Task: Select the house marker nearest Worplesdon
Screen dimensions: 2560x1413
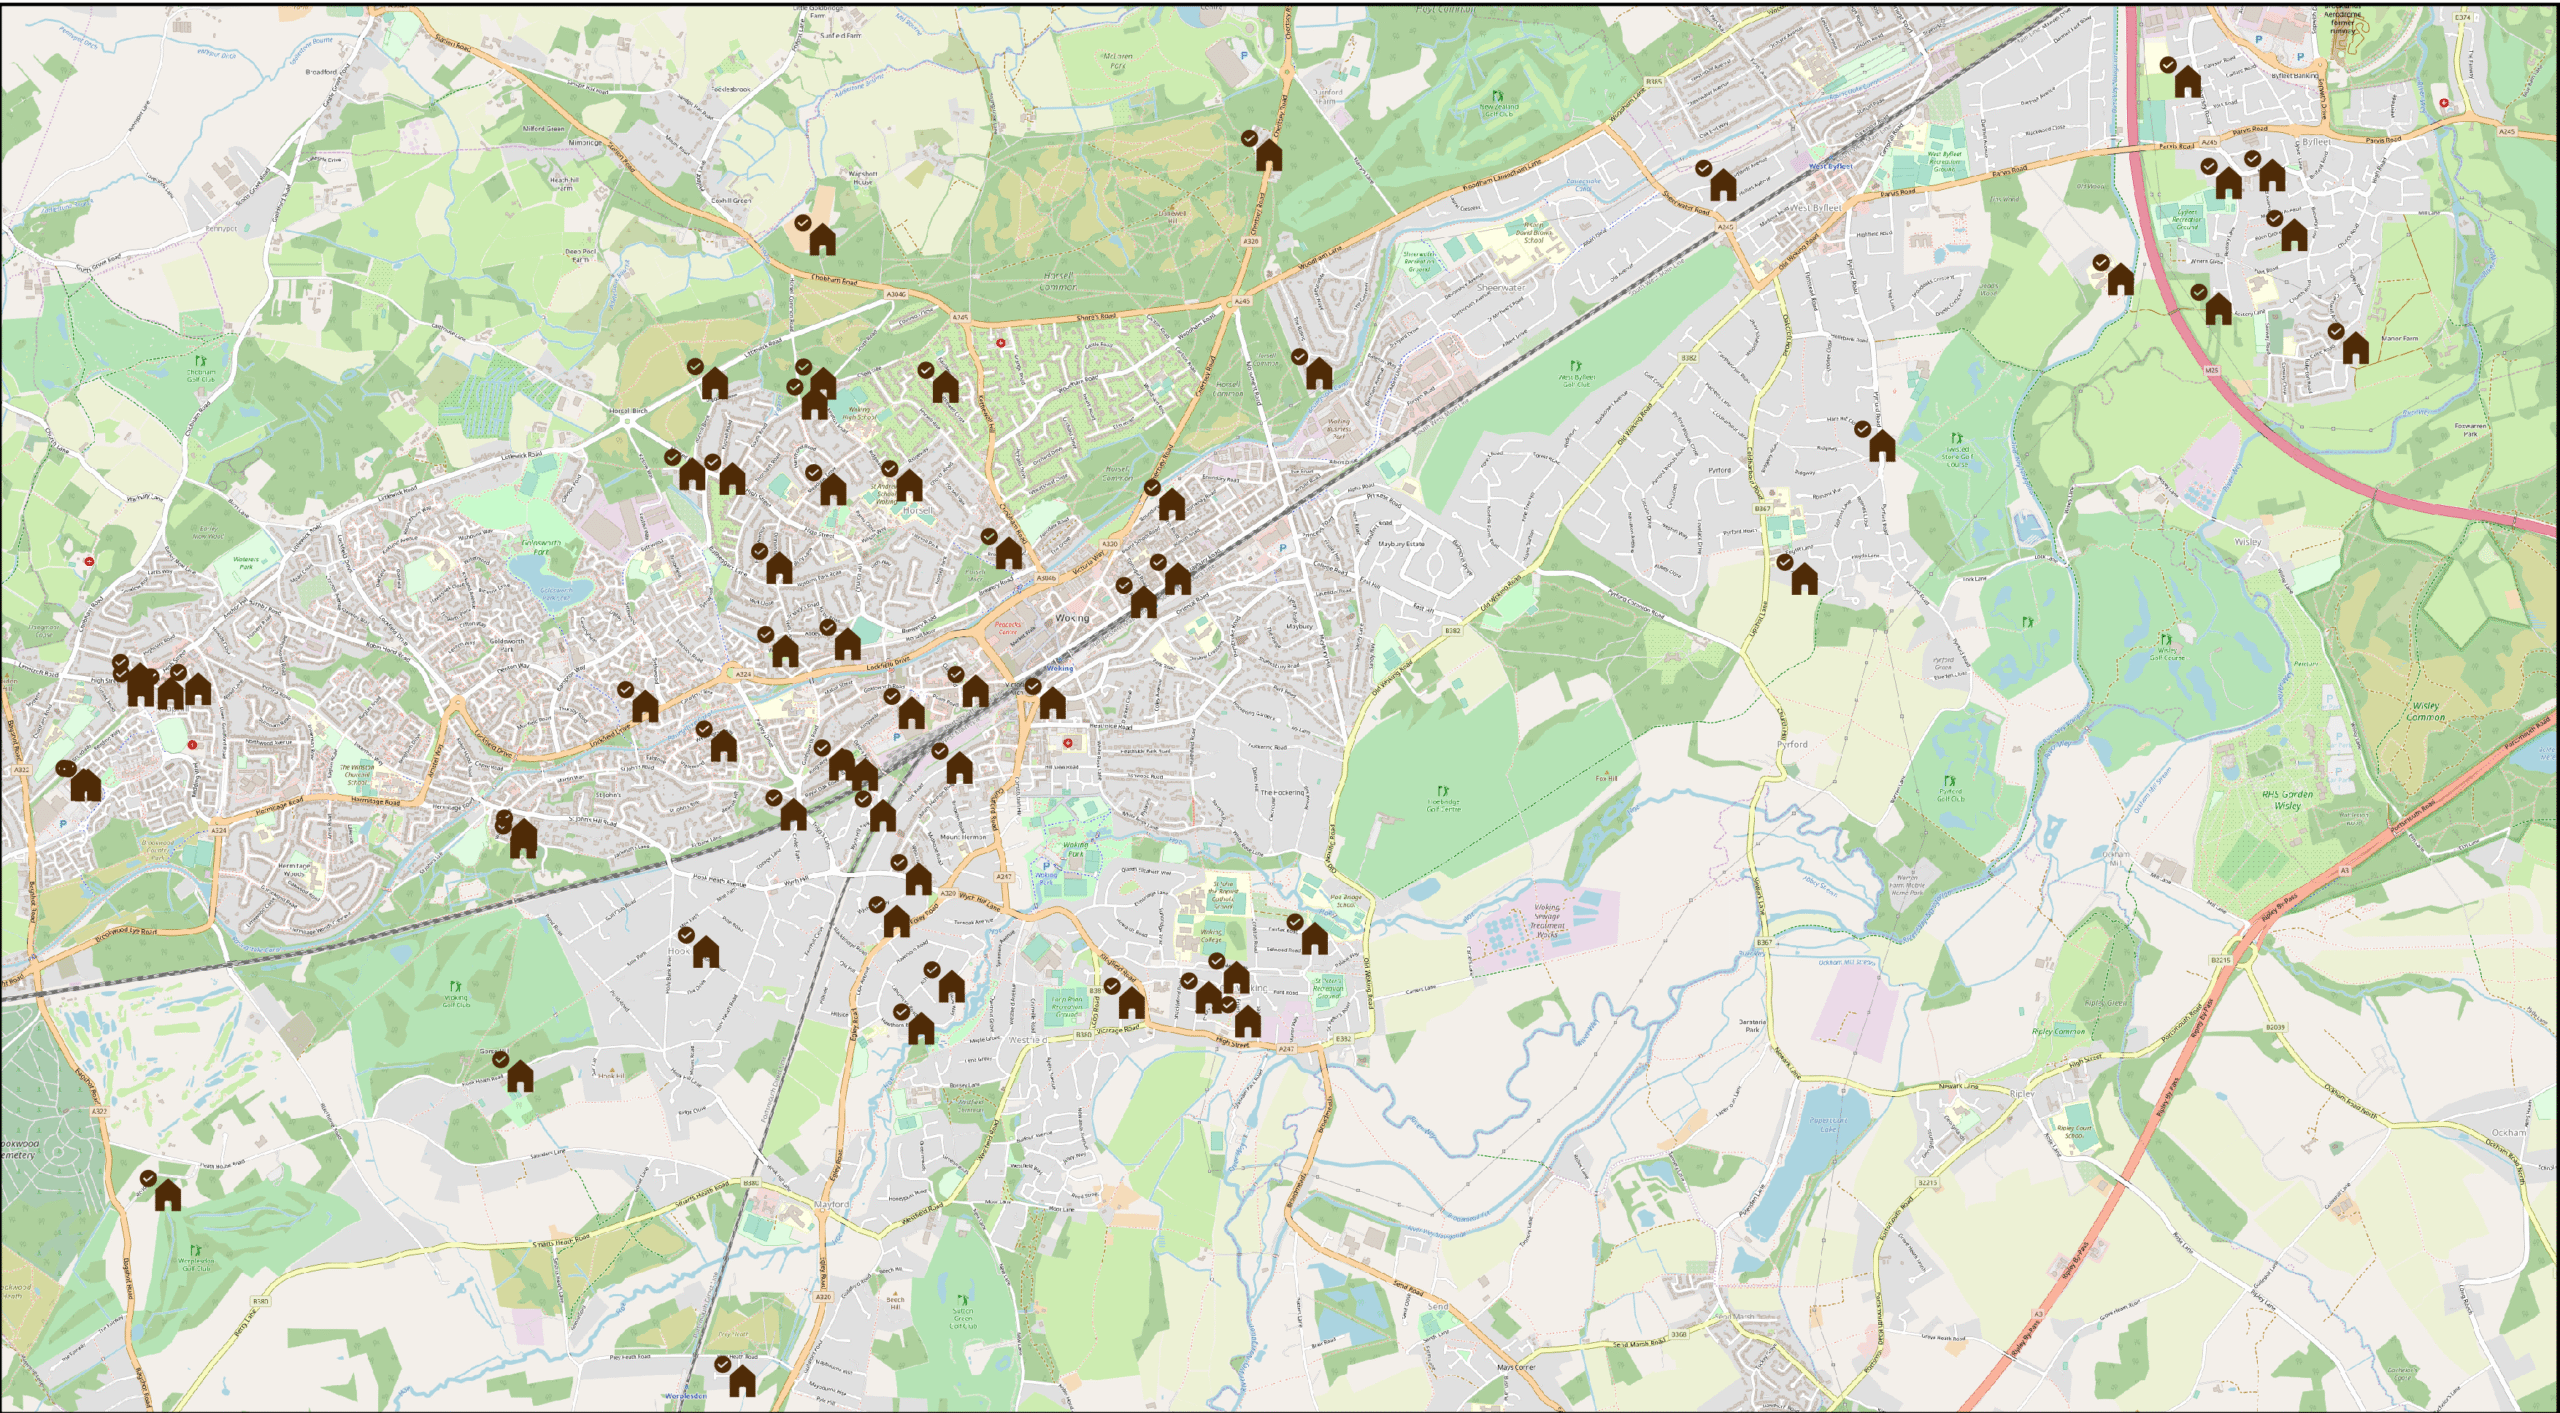Action: click(742, 1381)
